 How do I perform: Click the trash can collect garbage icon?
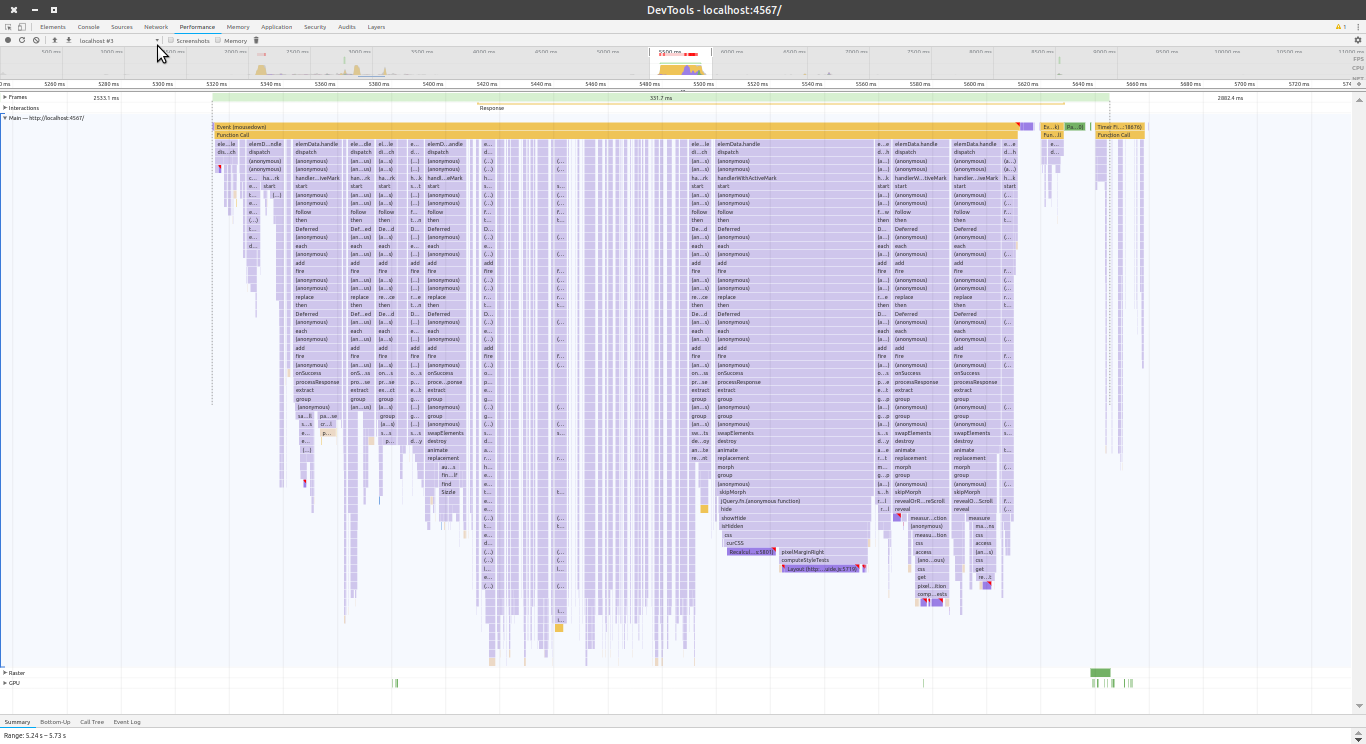[x=256, y=40]
